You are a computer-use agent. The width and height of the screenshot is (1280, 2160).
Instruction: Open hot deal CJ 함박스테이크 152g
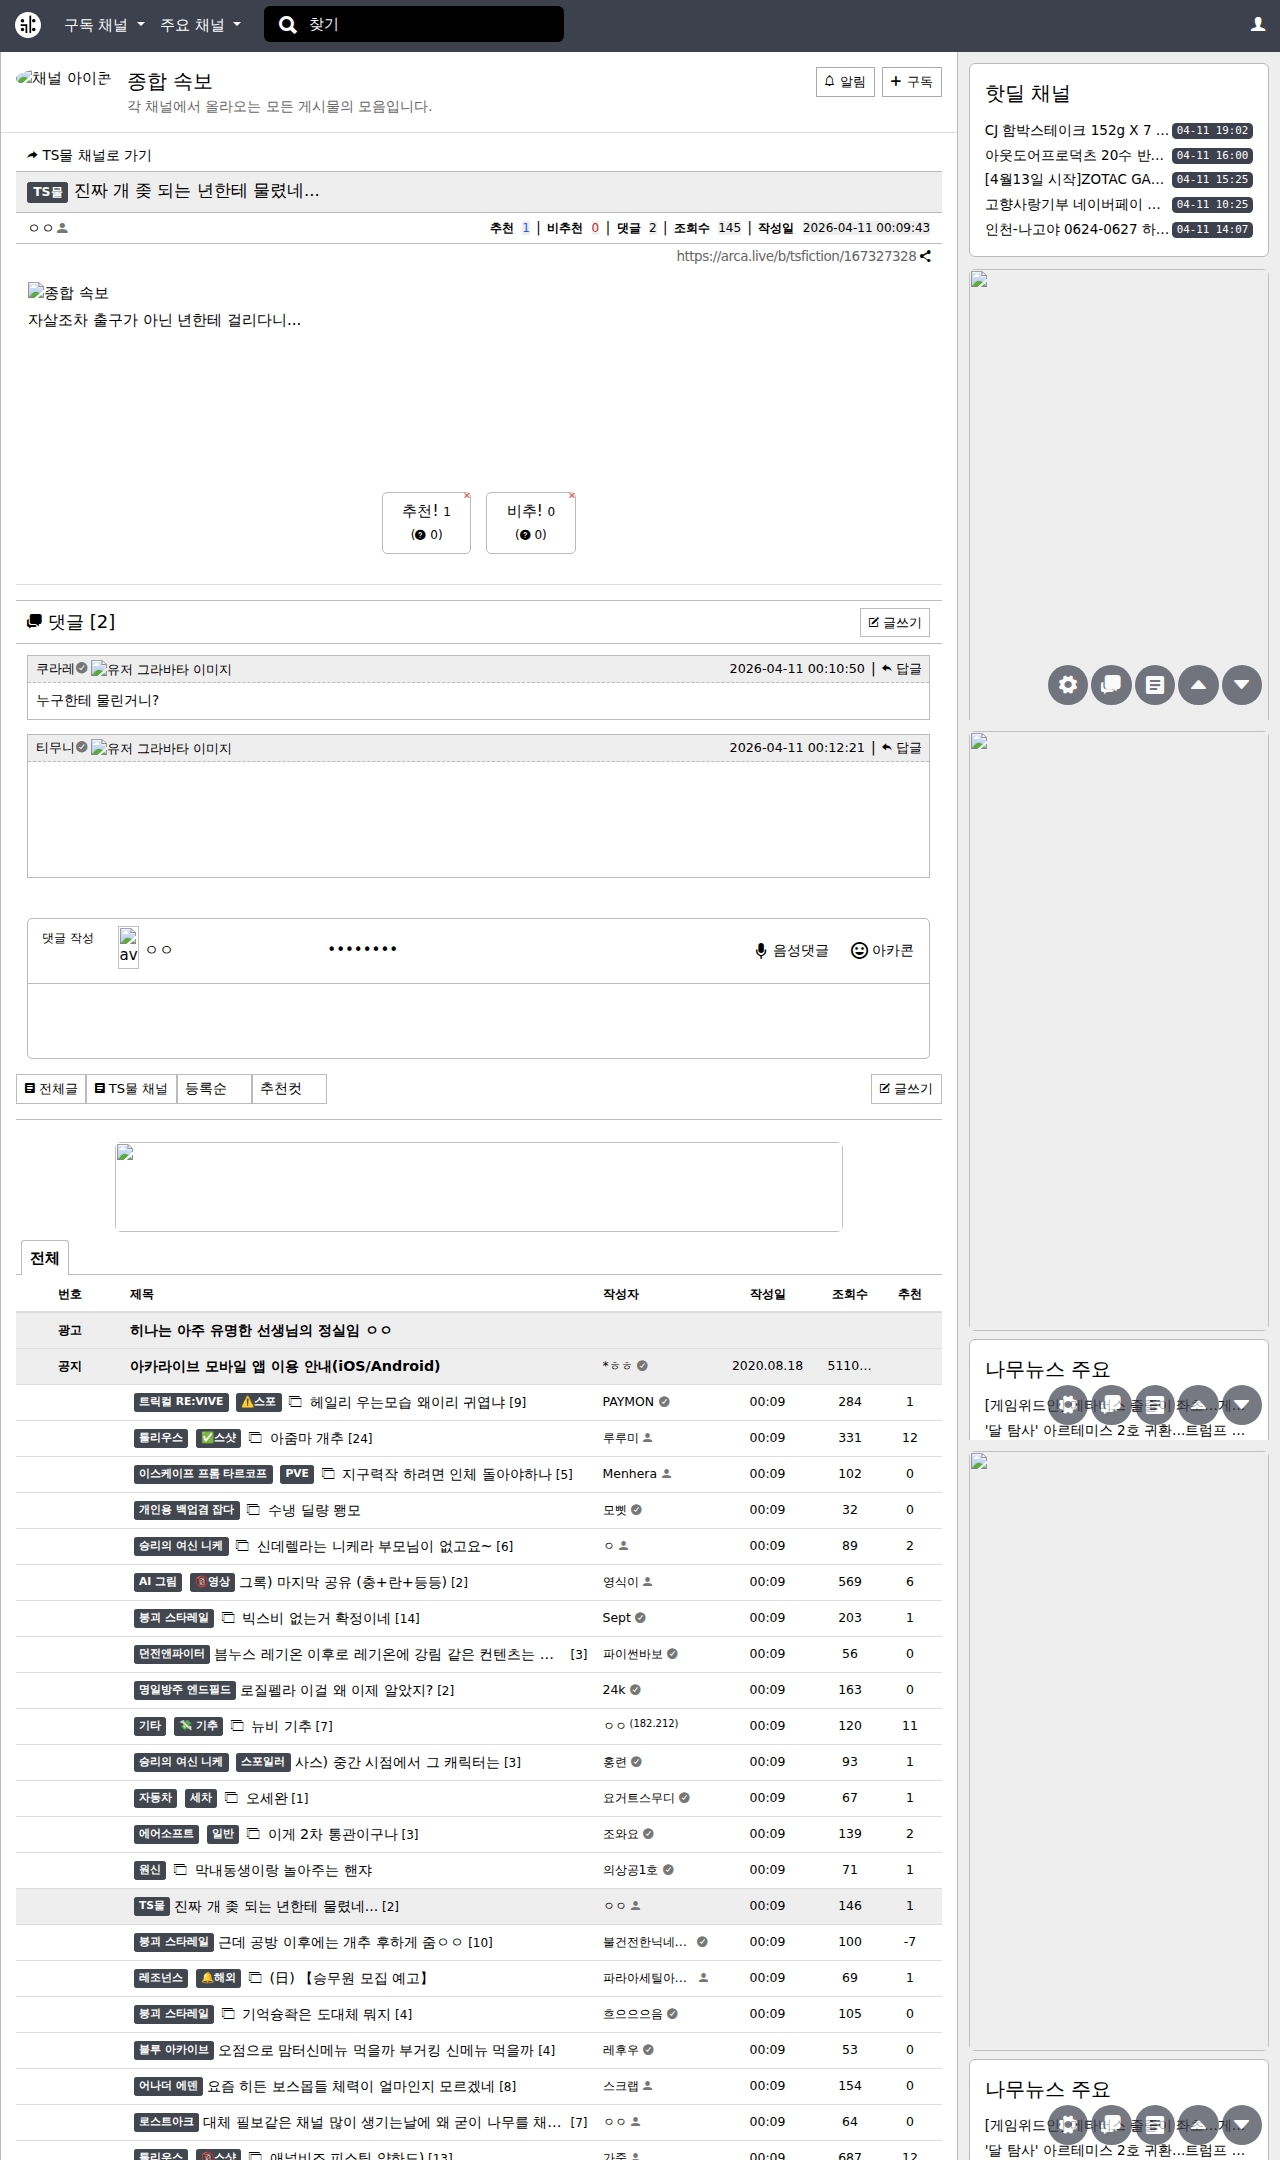pos(1076,131)
